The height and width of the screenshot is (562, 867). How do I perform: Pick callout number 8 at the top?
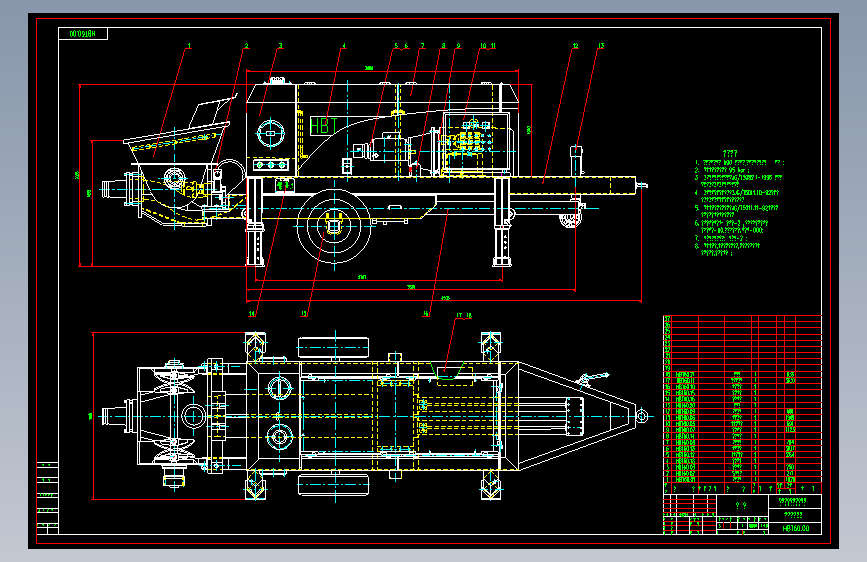tap(443, 46)
